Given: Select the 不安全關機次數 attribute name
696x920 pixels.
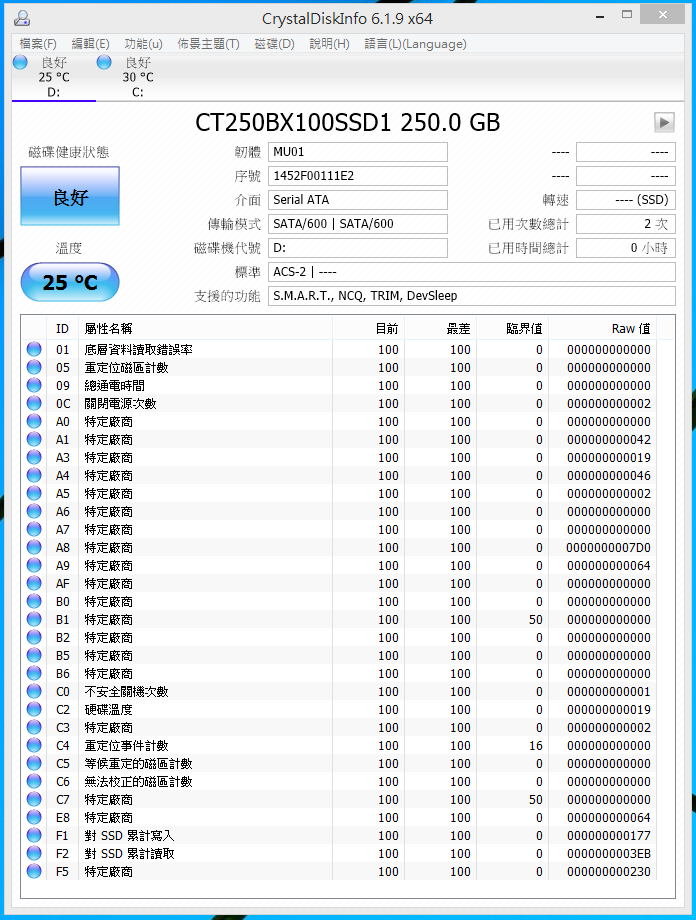Looking at the screenshot, I should (x=126, y=692).
